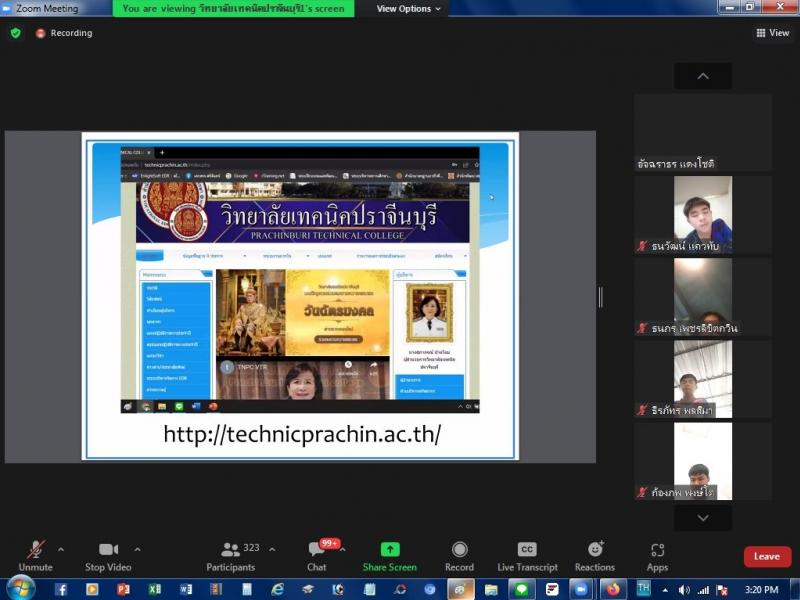Select the อัจฉราธร participant tile without video
This screenshot has height=600, width=800.
point(703,133)
